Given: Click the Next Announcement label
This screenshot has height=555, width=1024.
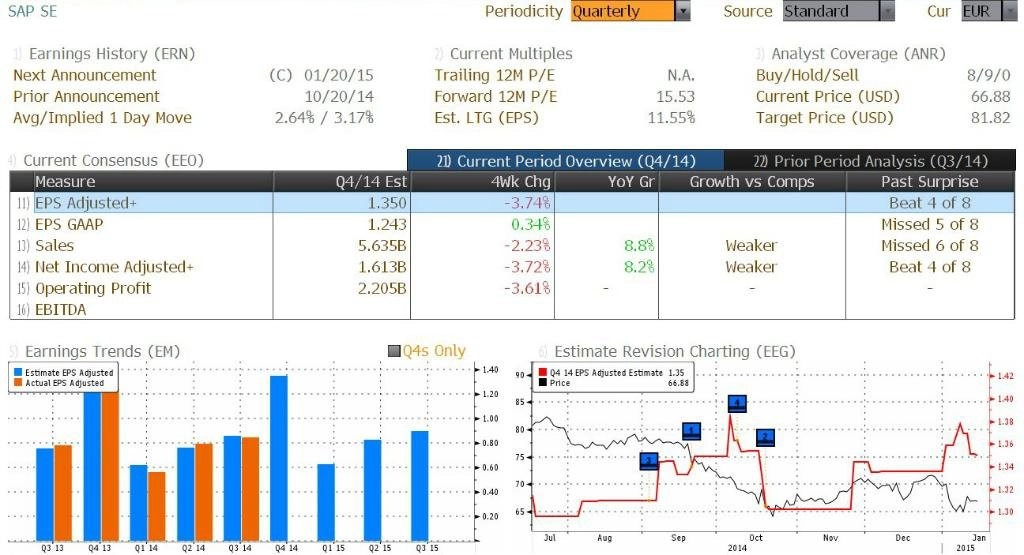Looking at the screenshot, I should tap(85, 75).
